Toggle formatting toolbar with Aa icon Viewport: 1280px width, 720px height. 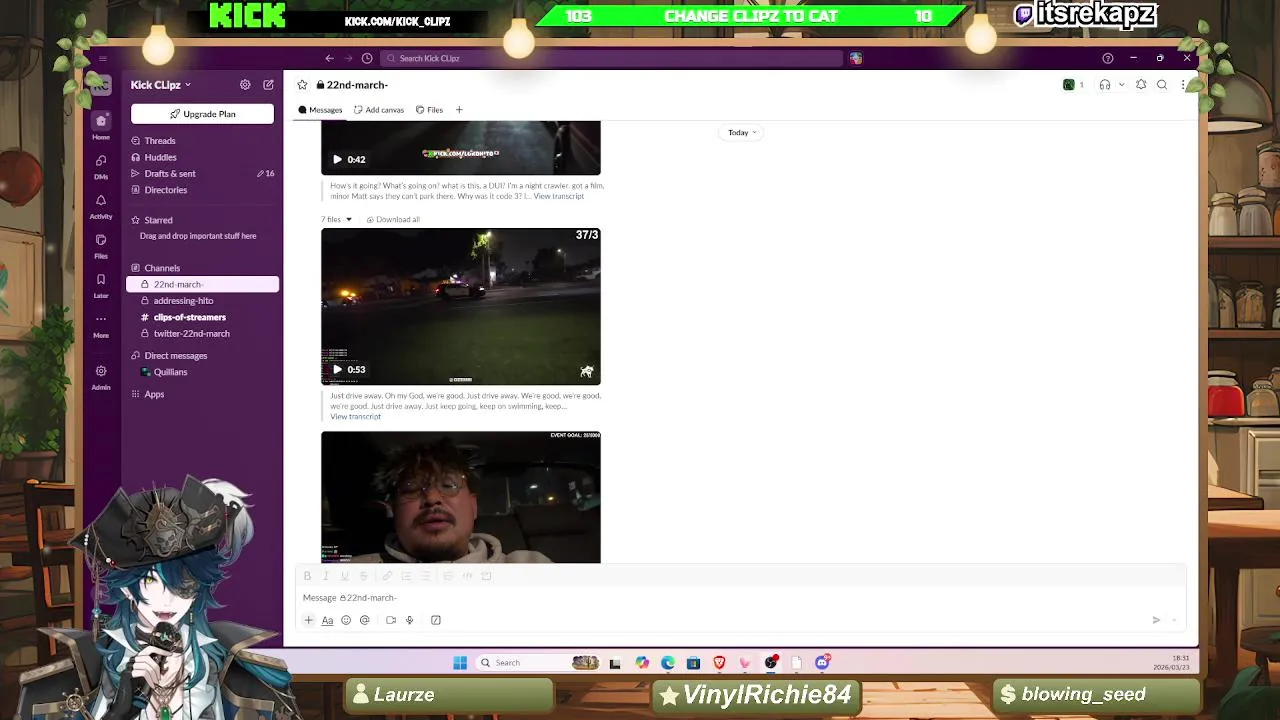327,620
